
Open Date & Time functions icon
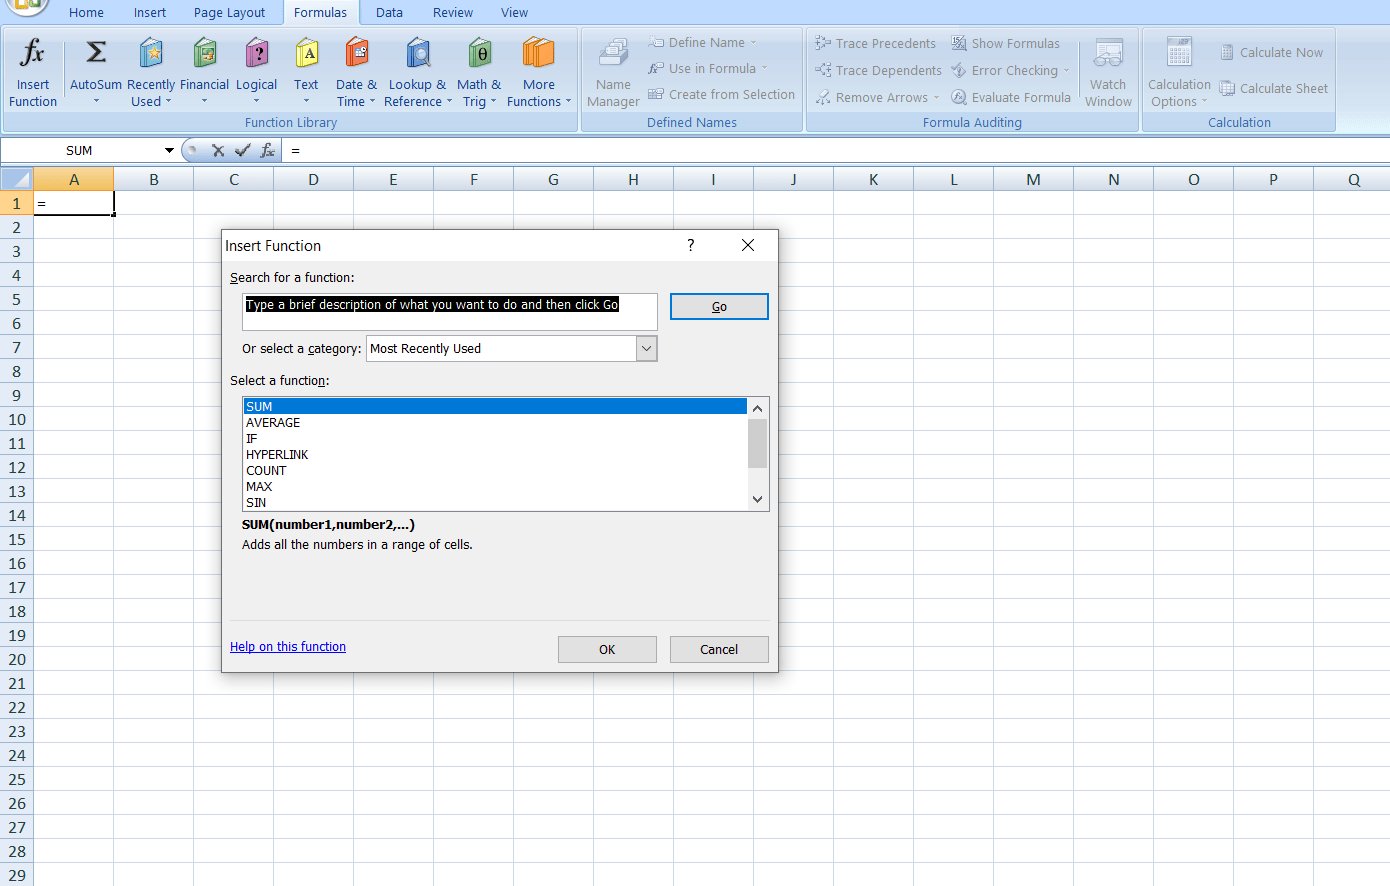pos(357,53)
